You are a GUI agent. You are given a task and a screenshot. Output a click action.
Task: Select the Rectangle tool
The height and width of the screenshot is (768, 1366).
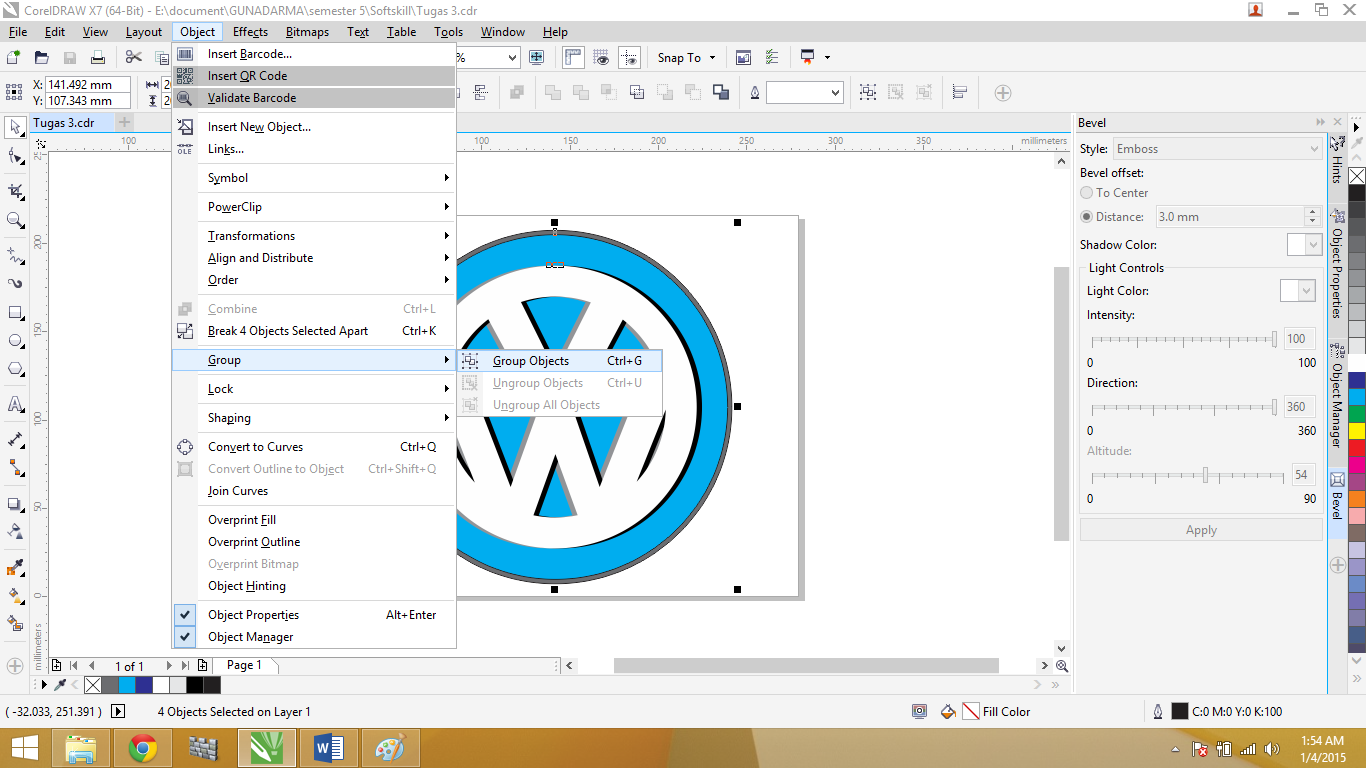(14, 314)
